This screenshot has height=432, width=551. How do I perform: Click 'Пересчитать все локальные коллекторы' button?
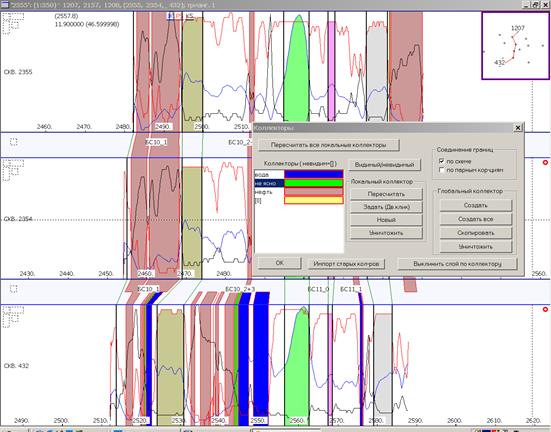click(329, 145)
